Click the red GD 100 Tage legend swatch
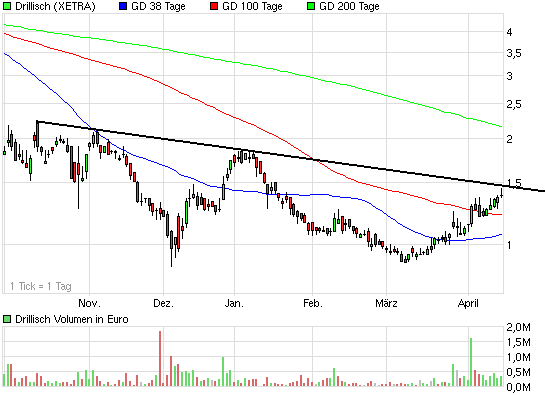Image resolution: width=545 pixels, height=395 pixels. click(214, 6)
